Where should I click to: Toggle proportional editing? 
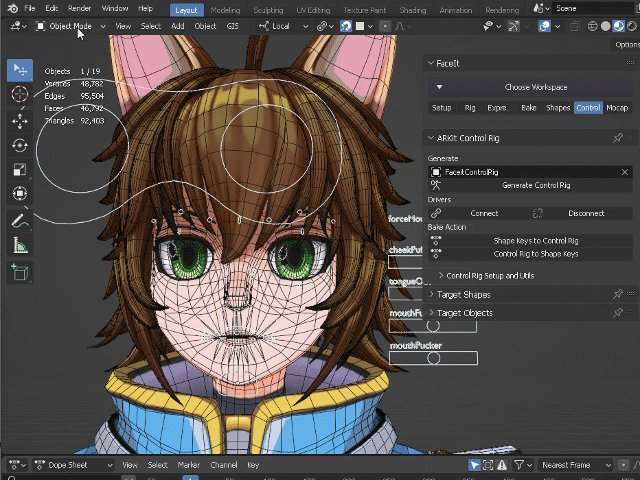384,26
